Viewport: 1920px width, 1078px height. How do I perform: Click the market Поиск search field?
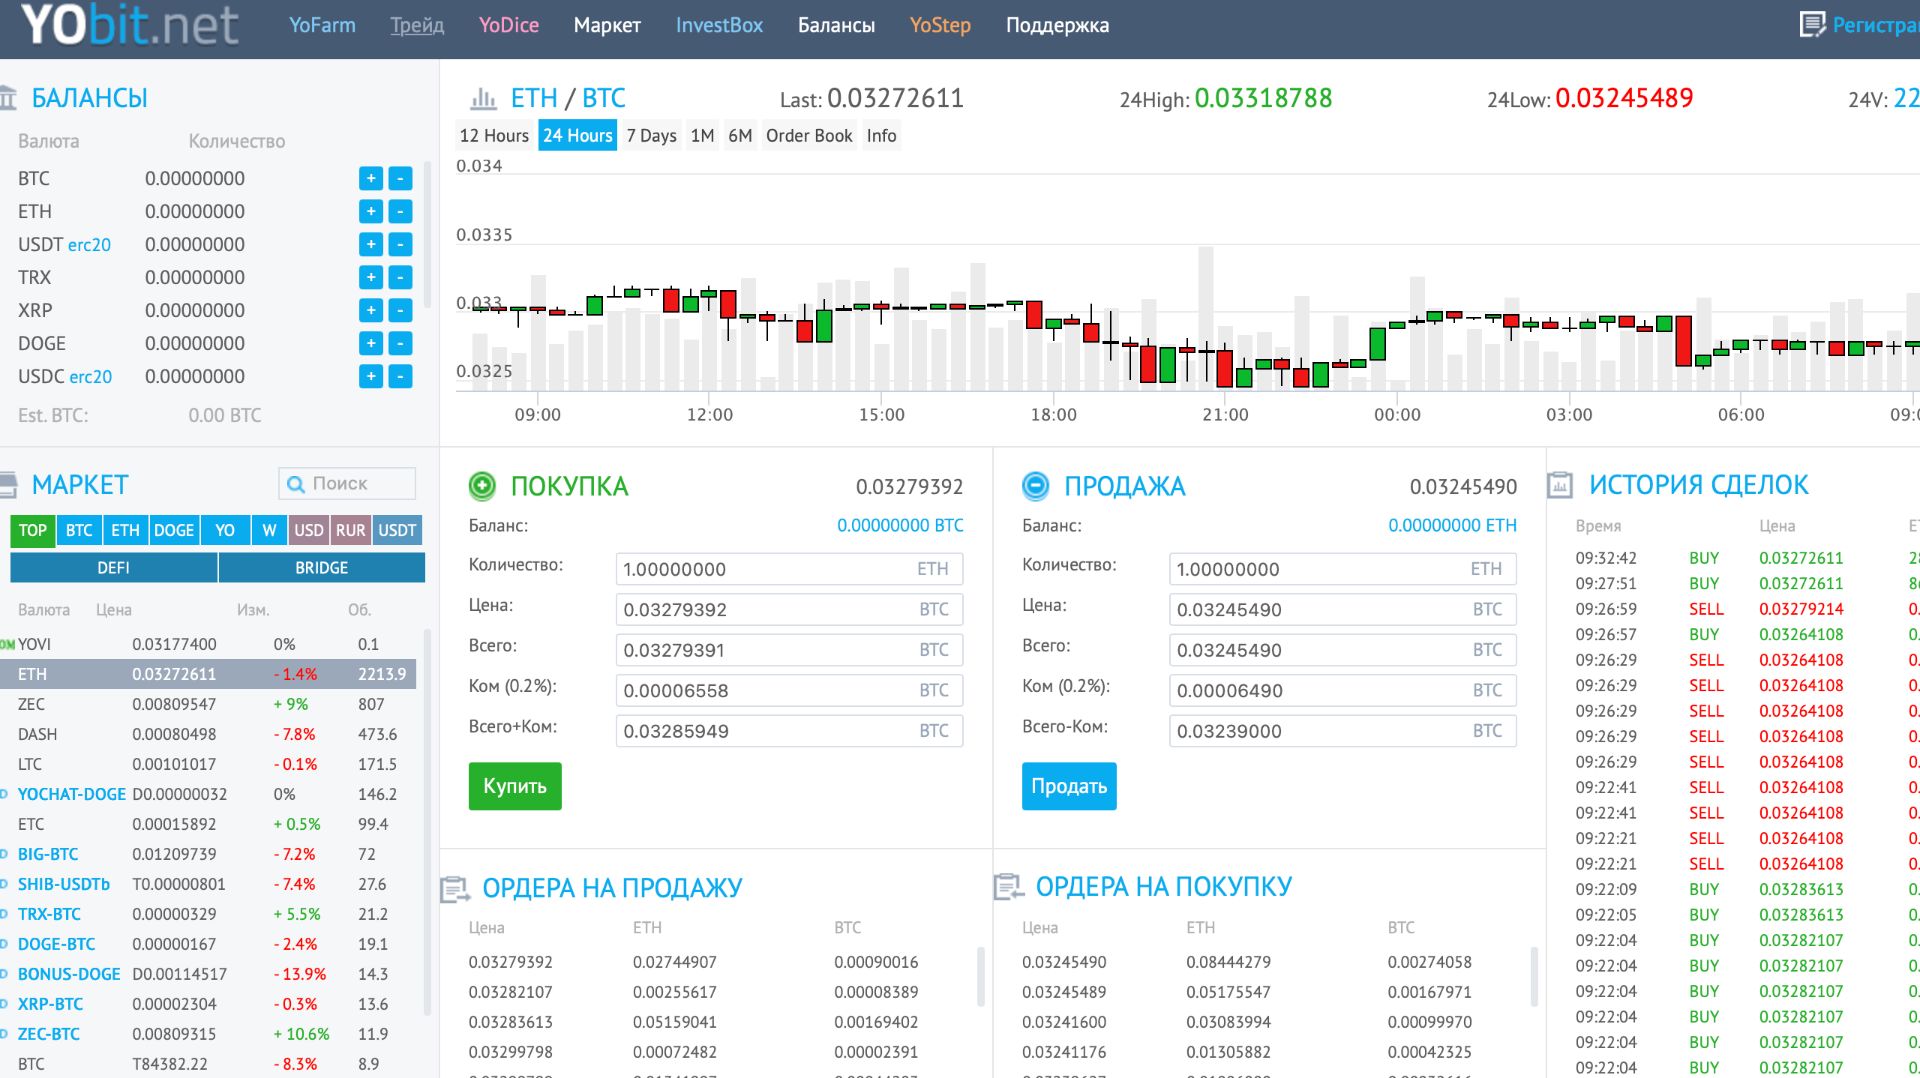click(347, 484)
